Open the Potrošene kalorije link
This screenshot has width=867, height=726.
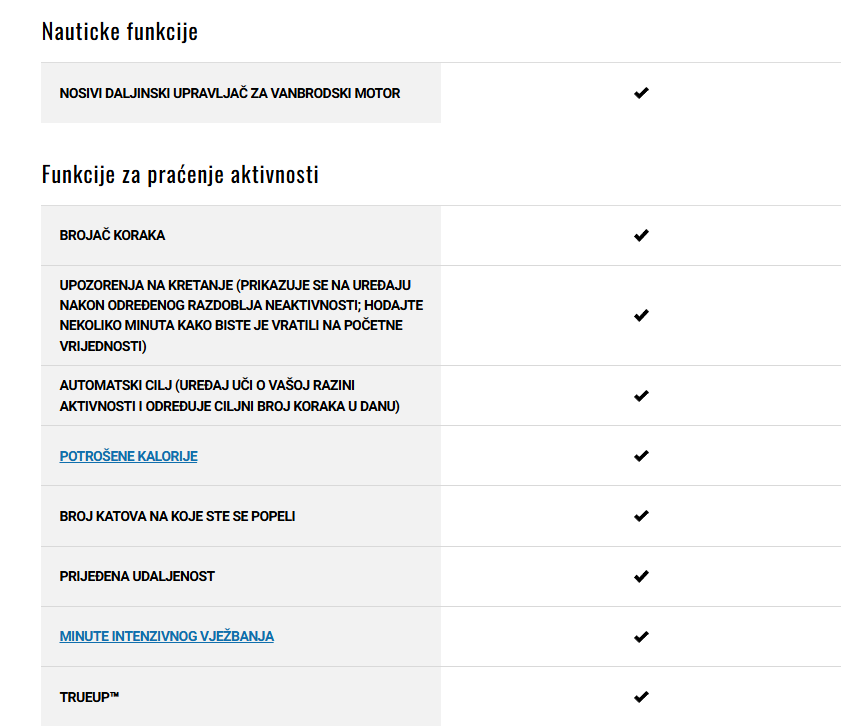pos(128,456)
